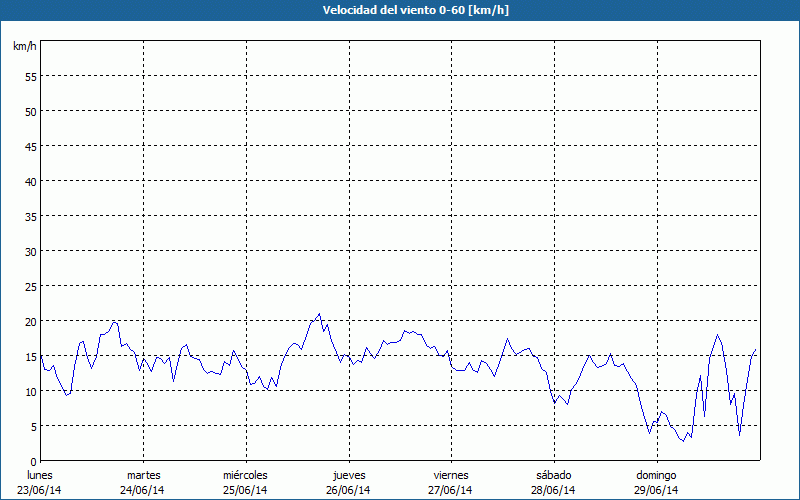Click the chart title 'Velocidad del viento 0-60'

point(399,10)
